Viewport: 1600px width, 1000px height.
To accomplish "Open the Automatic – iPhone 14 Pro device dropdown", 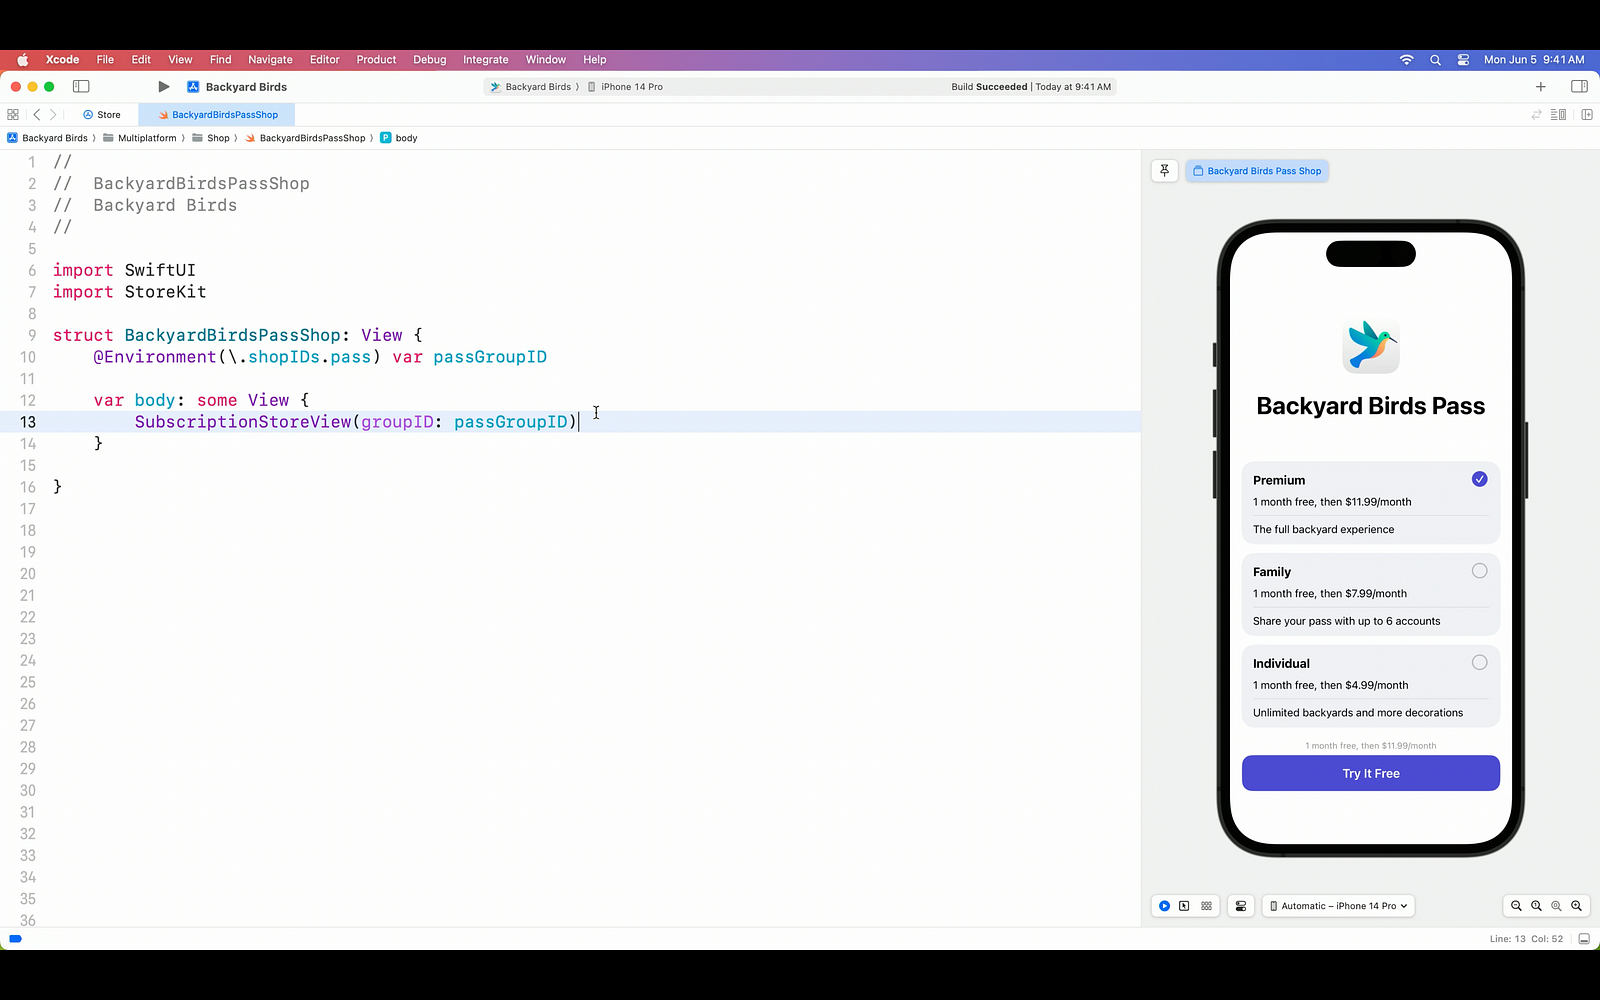I will [1338, 906].
